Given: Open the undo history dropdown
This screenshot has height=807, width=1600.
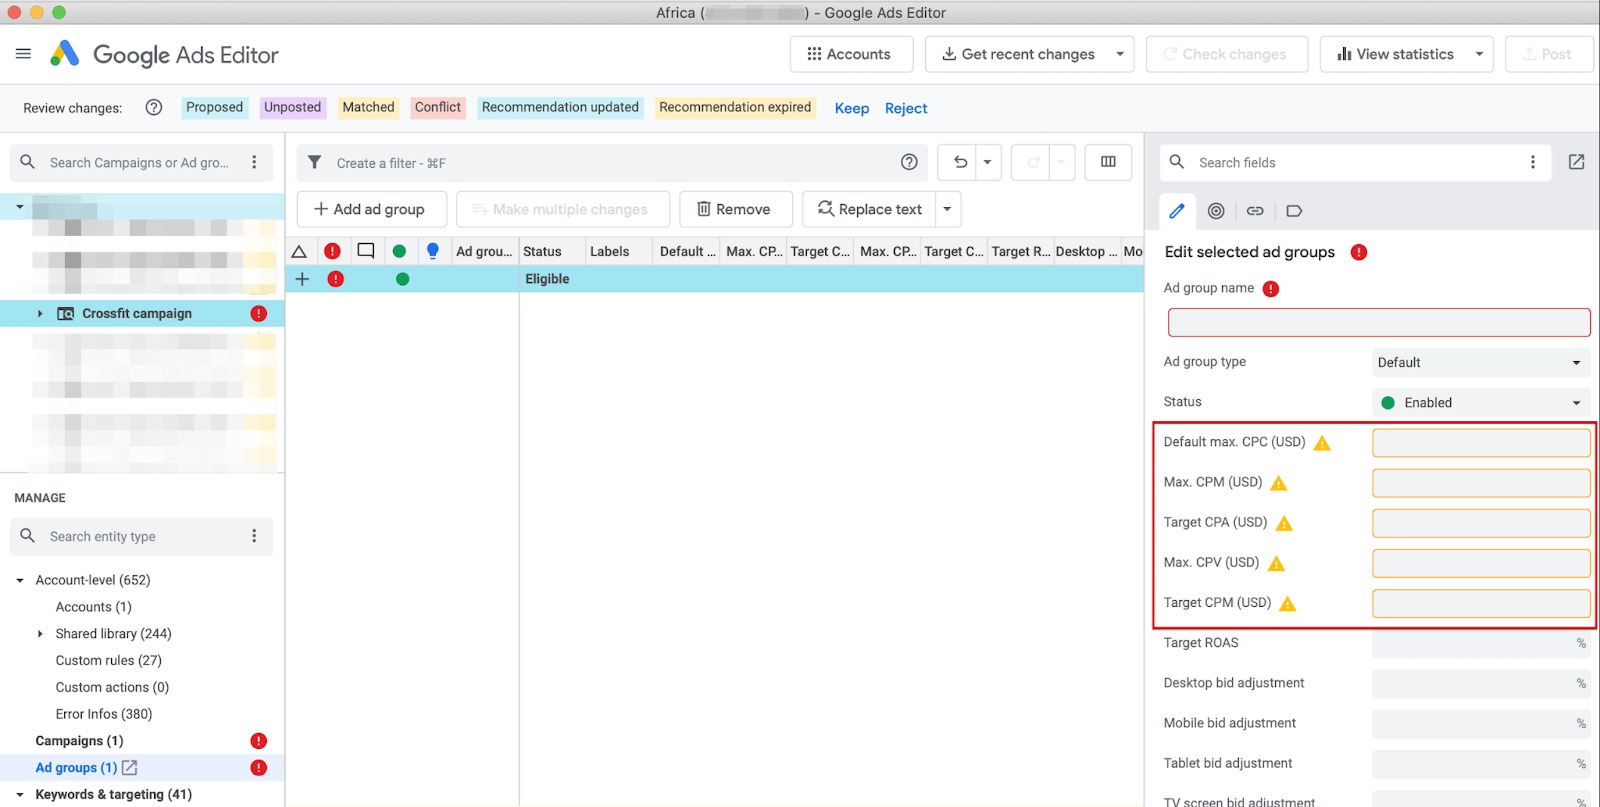Looking at the screenshot, I should 988,162.
